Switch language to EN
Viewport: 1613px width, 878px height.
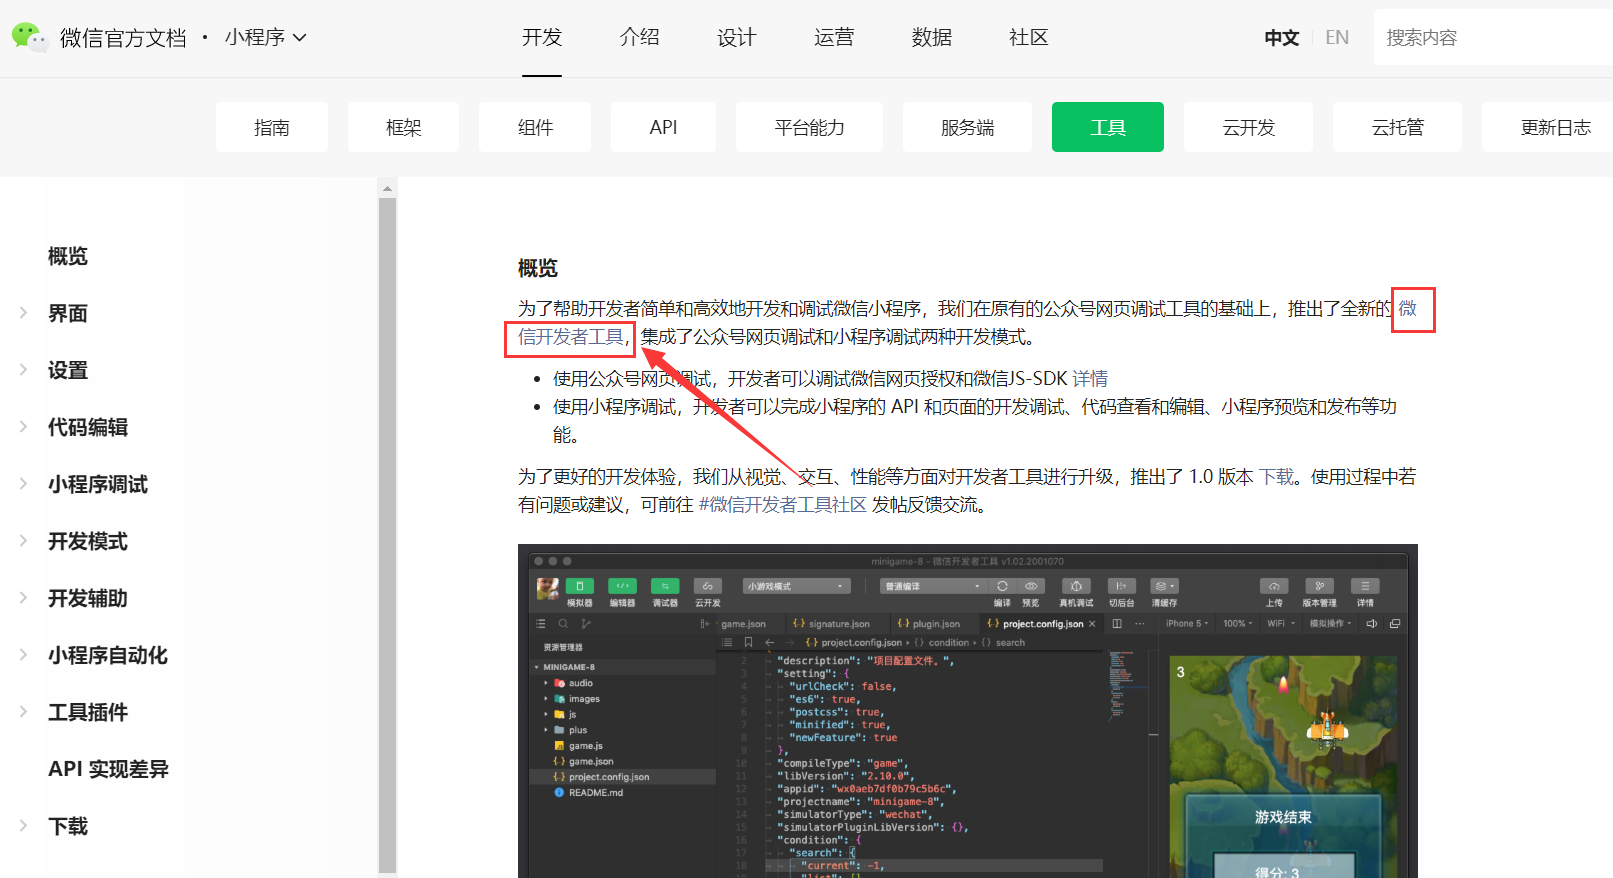point(1337,38)
